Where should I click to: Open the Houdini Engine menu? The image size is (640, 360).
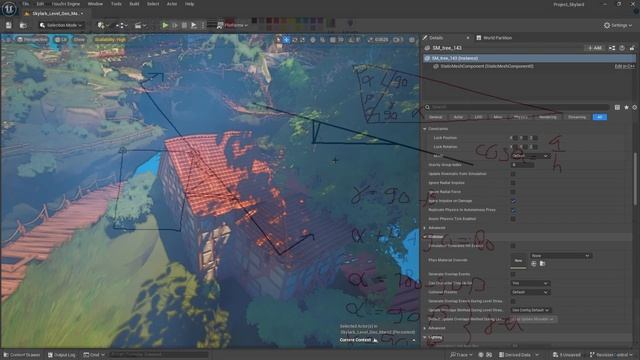[x=66, y=4]
